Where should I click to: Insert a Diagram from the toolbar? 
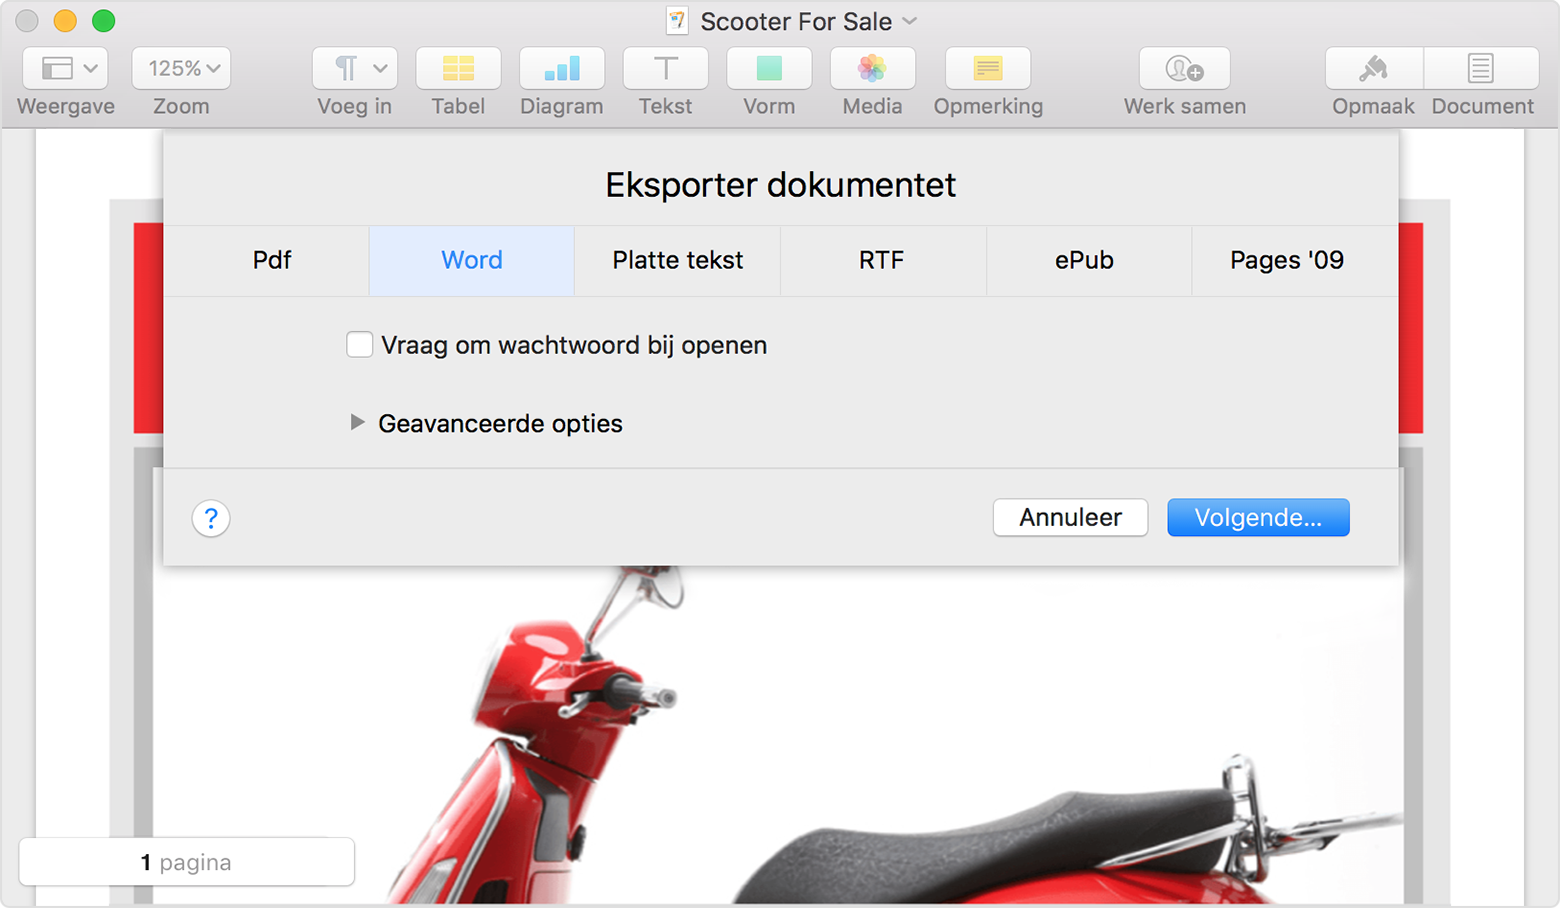click(x=561, y=68)
